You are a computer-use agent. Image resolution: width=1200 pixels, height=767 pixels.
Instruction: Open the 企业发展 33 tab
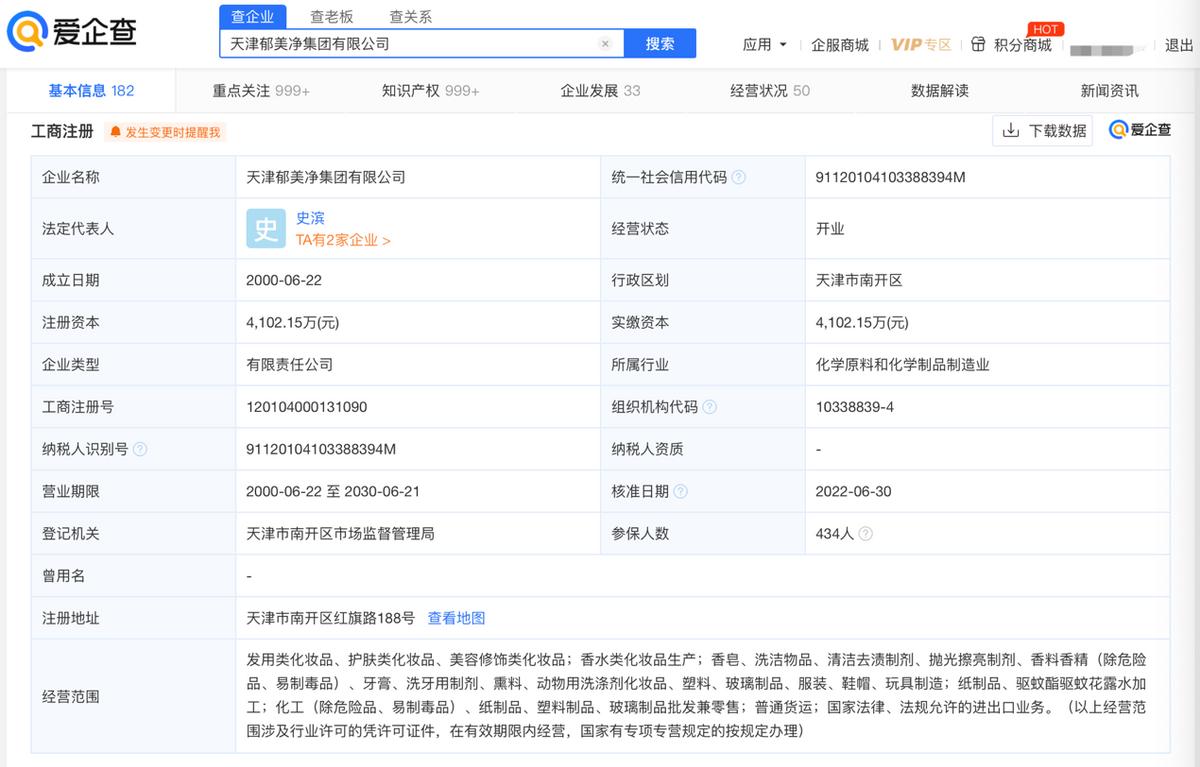[x=600, y=90]
